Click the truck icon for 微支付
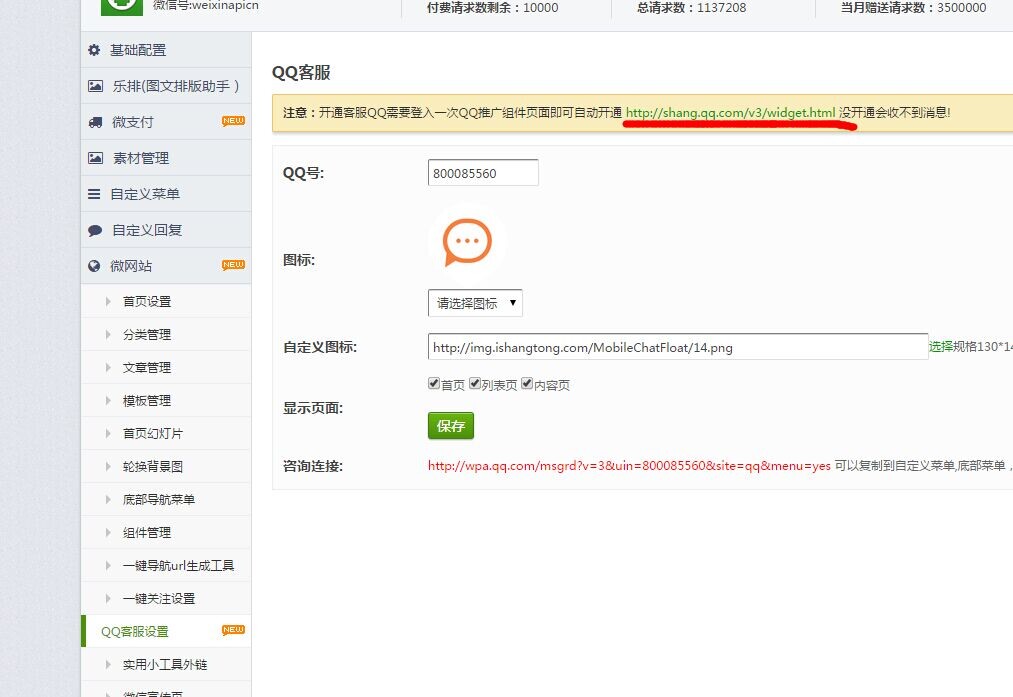The image size is (1013, 697). tap(95, 122)
